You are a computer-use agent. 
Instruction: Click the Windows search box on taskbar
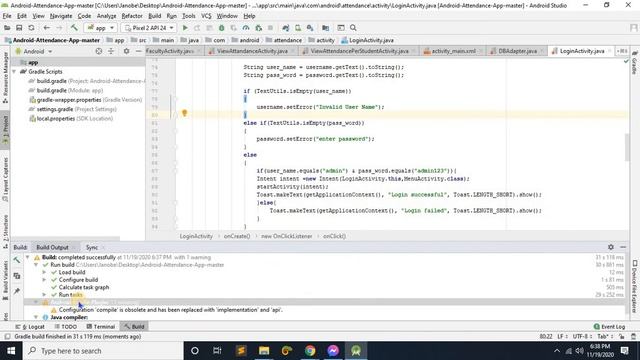[102, 351]
